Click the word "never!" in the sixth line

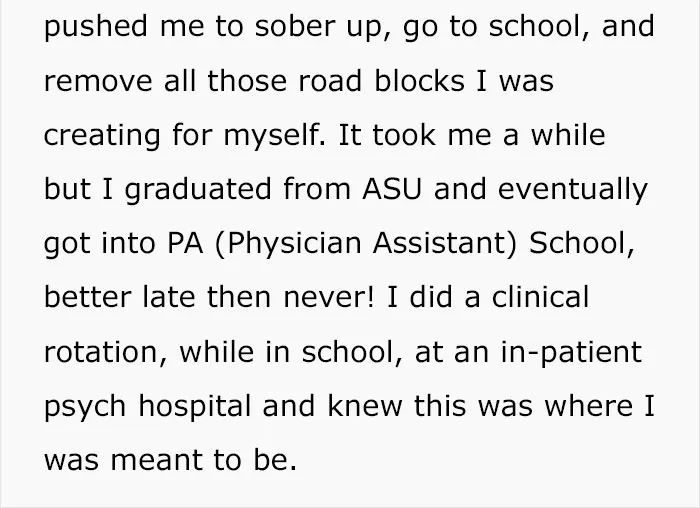[329, 299]
